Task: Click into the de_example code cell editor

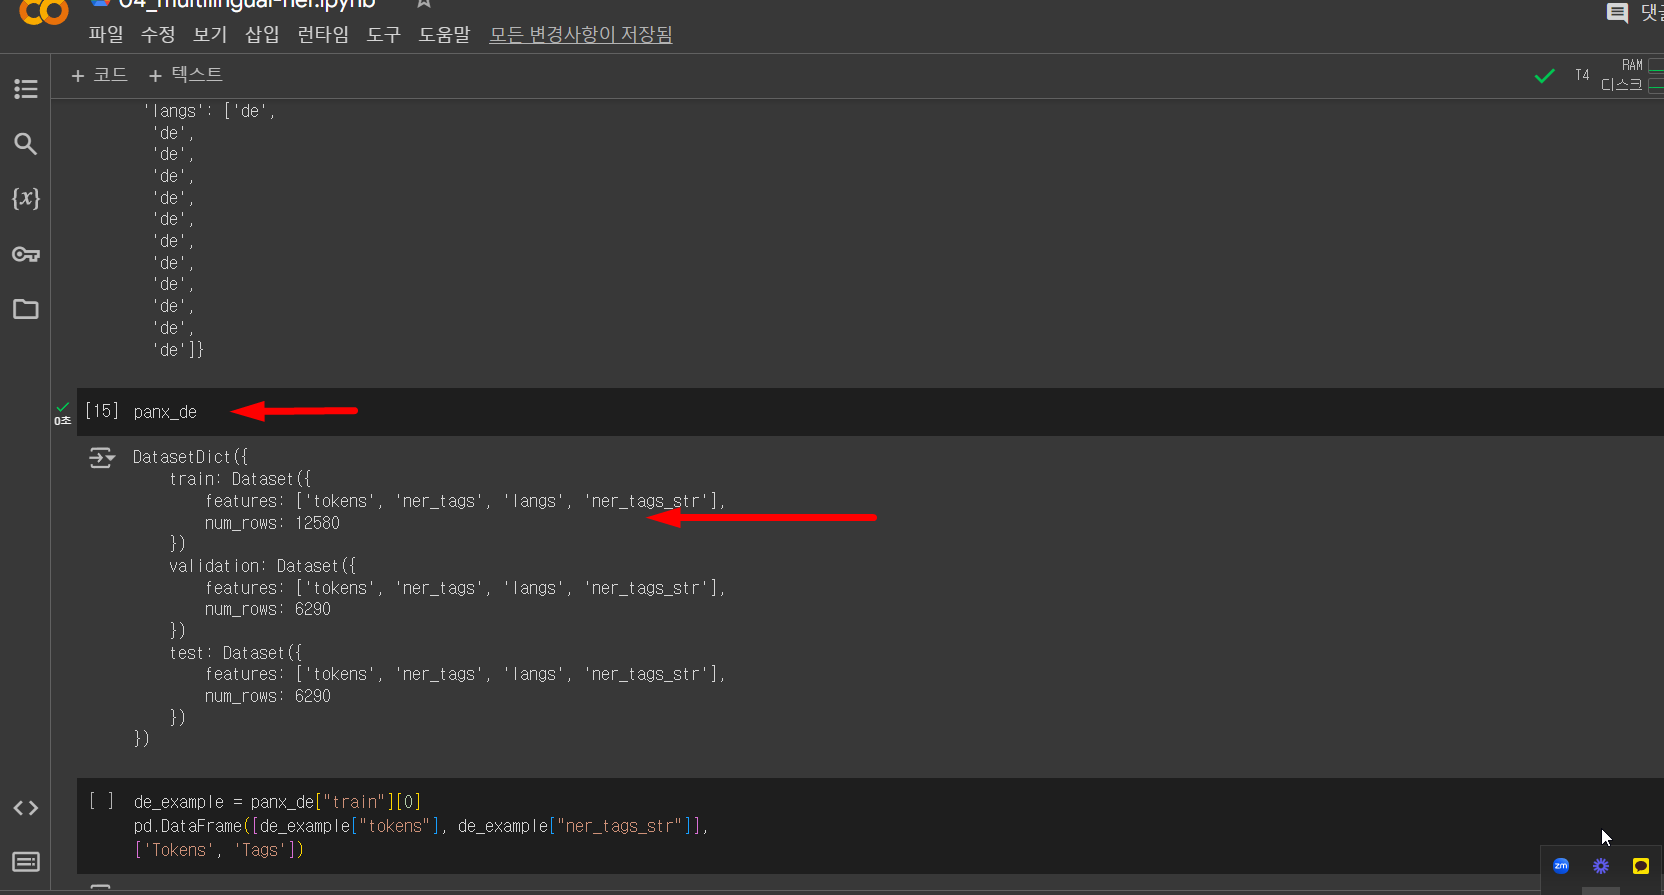Action: tap(870, 826)
